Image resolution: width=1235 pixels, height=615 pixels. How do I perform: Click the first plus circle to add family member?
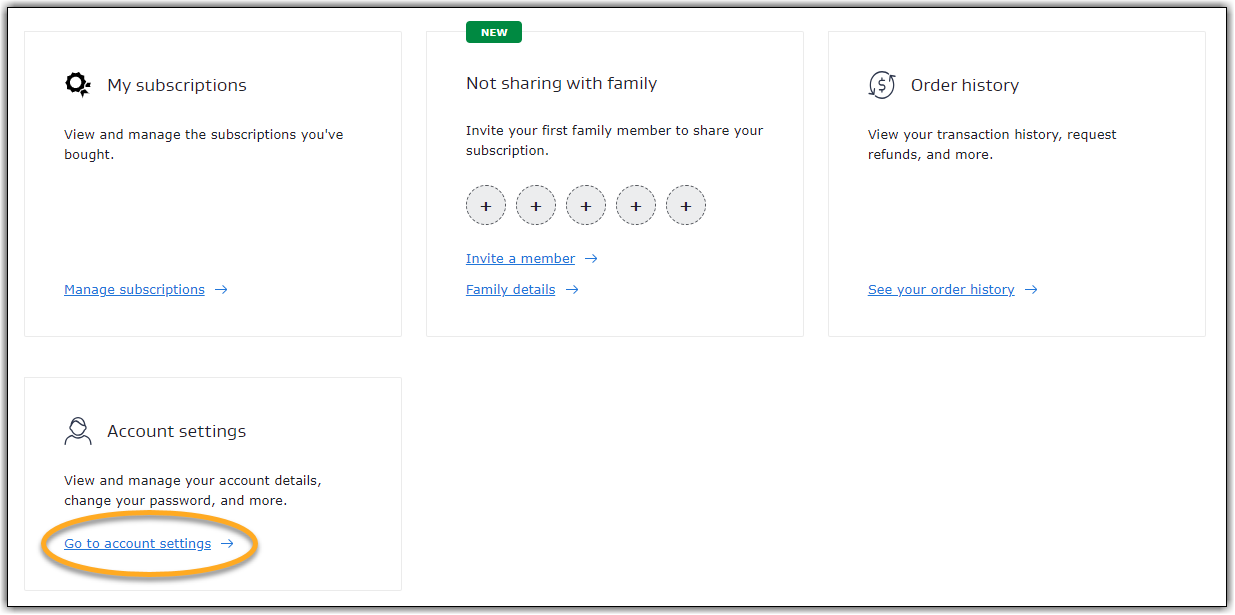(x=486, y=206)
